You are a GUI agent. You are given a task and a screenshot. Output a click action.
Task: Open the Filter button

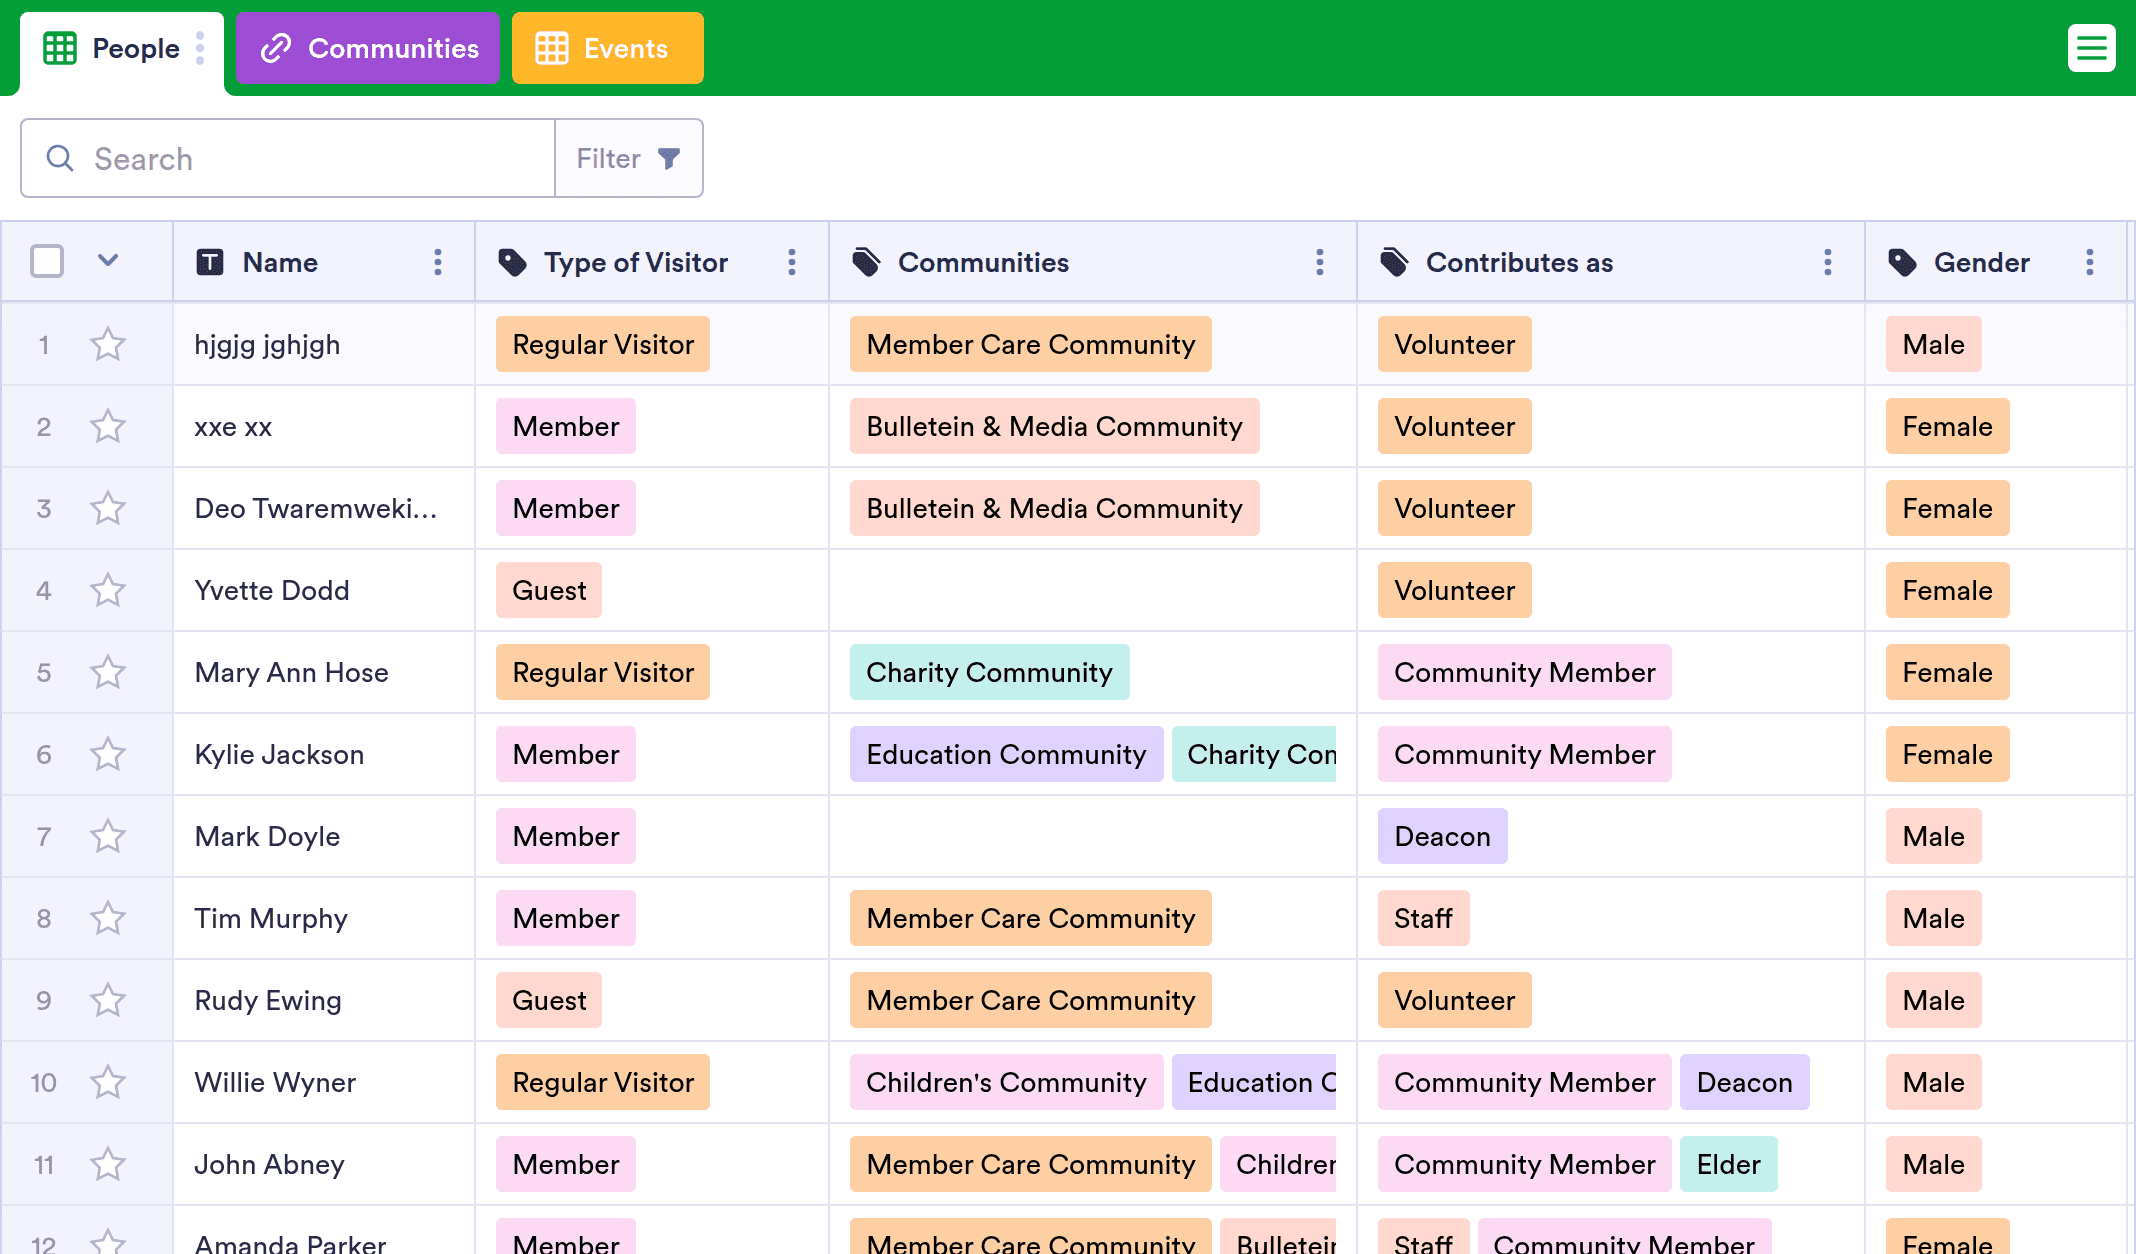point(629,158)
